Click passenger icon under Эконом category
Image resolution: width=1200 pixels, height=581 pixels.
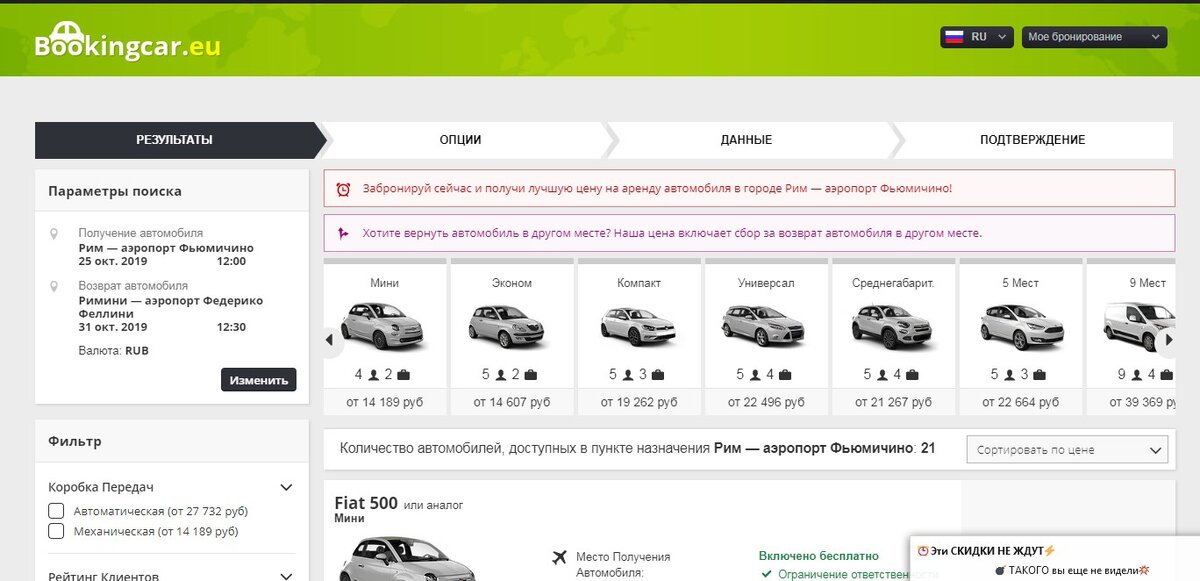click(501, 375)
